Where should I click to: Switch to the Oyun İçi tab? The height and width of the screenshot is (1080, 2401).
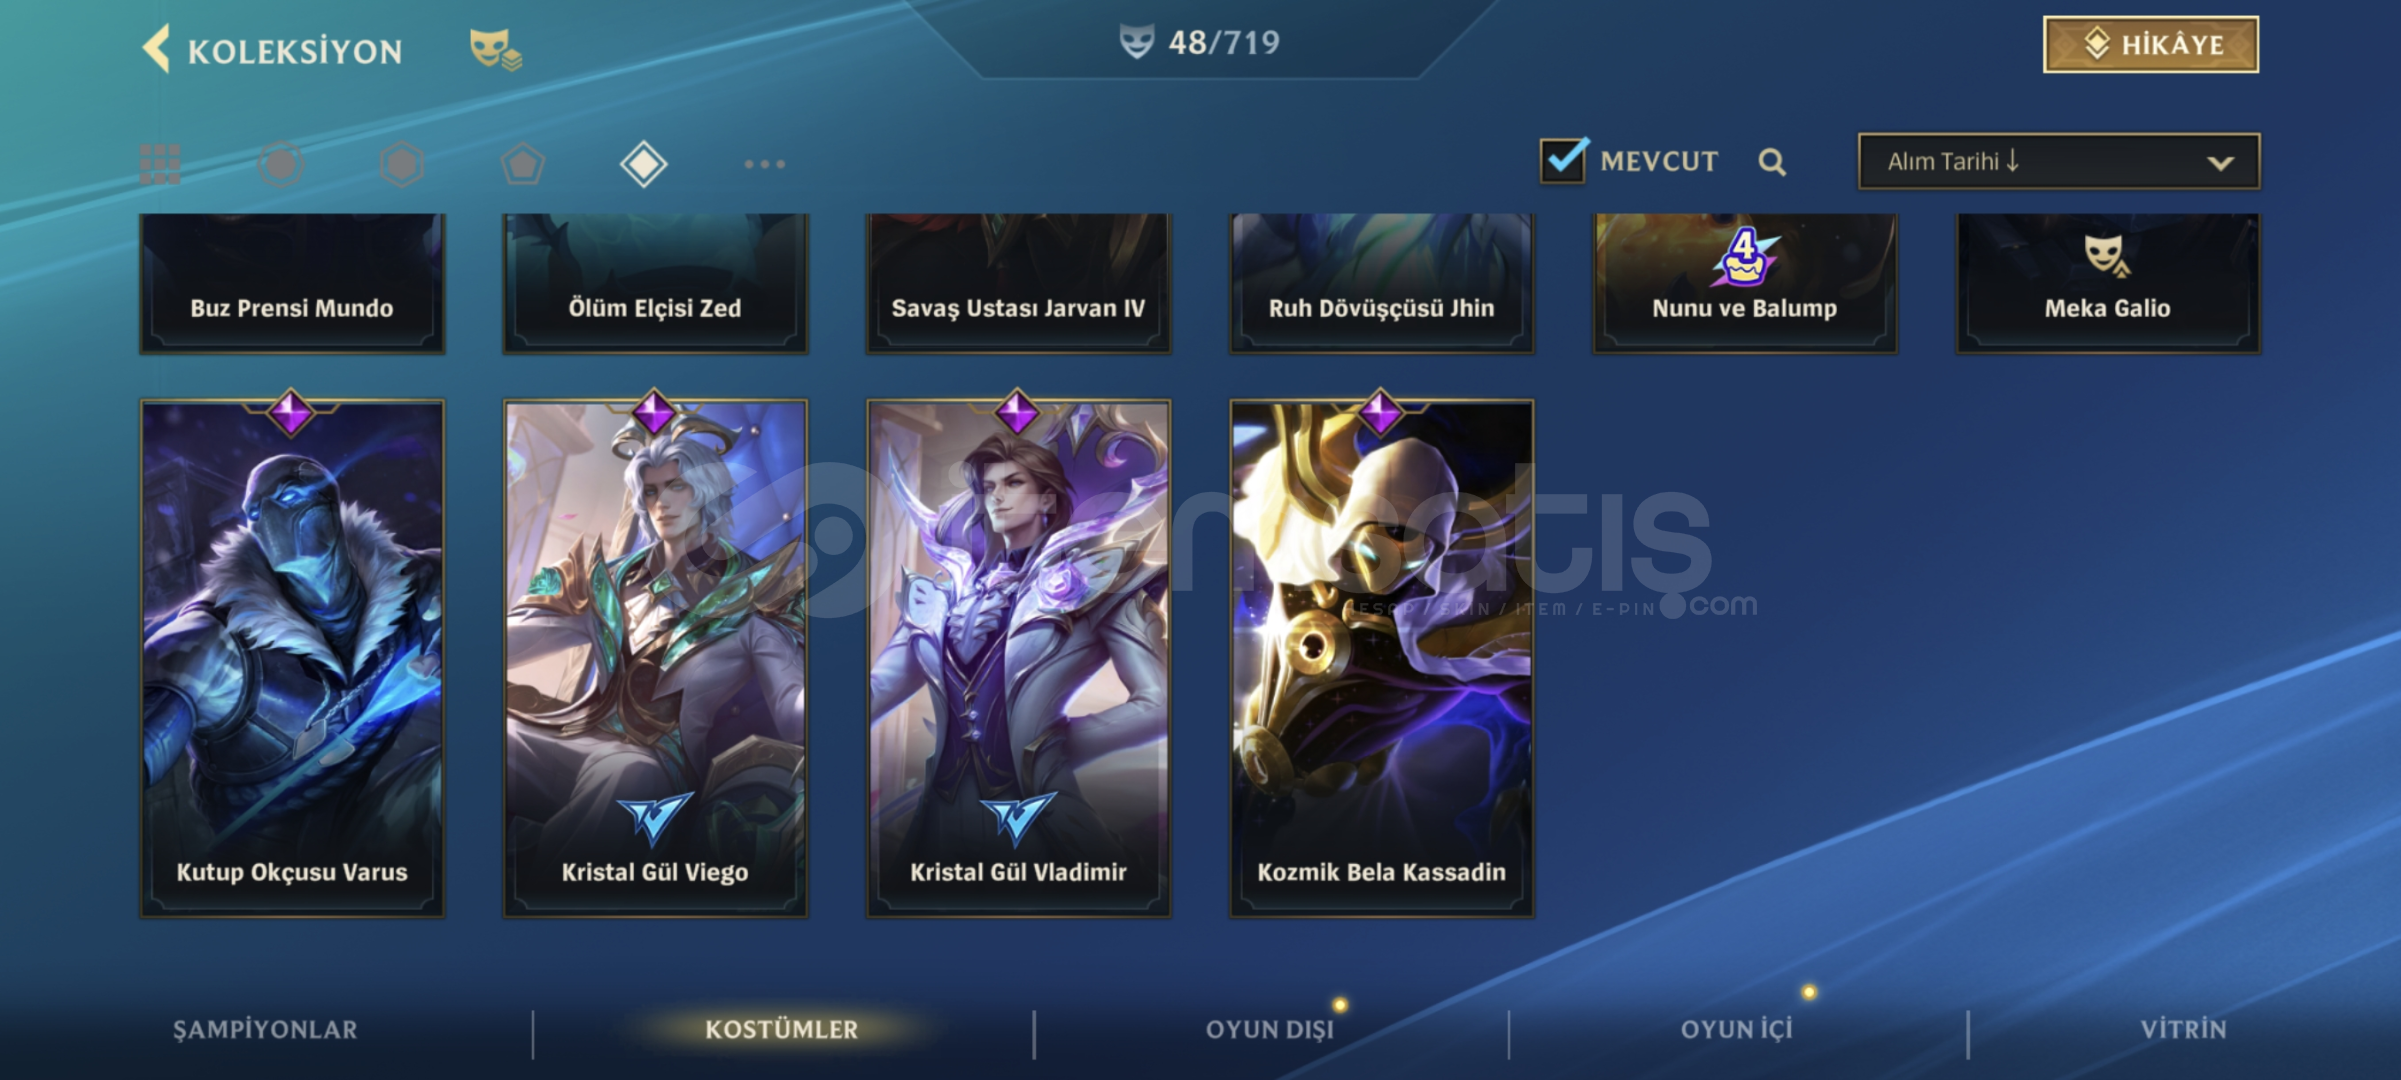1737,1029
